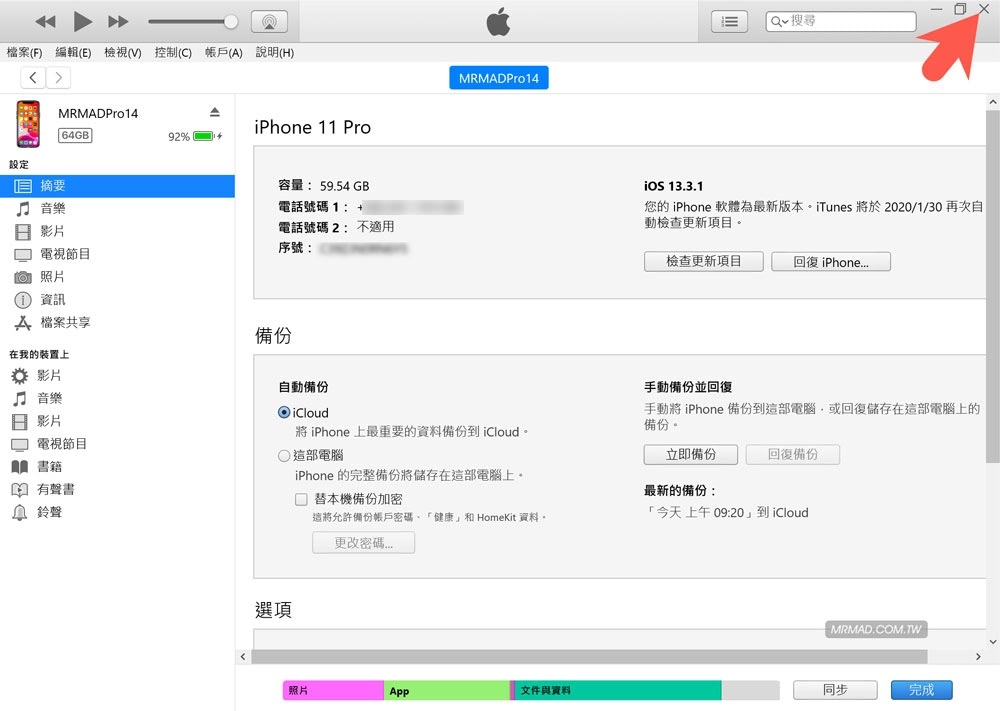This screenshot has height=711, width=1000.
Task: Open the 說明(H) menu
Action: click(274, 52)
